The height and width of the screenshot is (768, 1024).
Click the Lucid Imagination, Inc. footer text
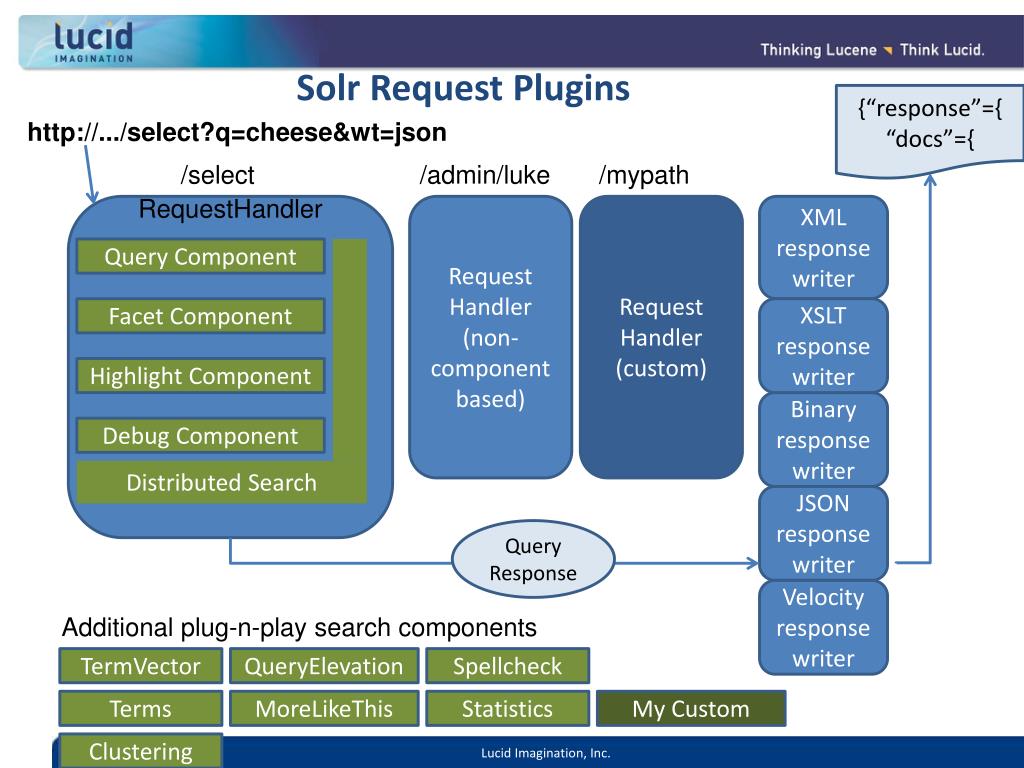[x=546, y=753]
